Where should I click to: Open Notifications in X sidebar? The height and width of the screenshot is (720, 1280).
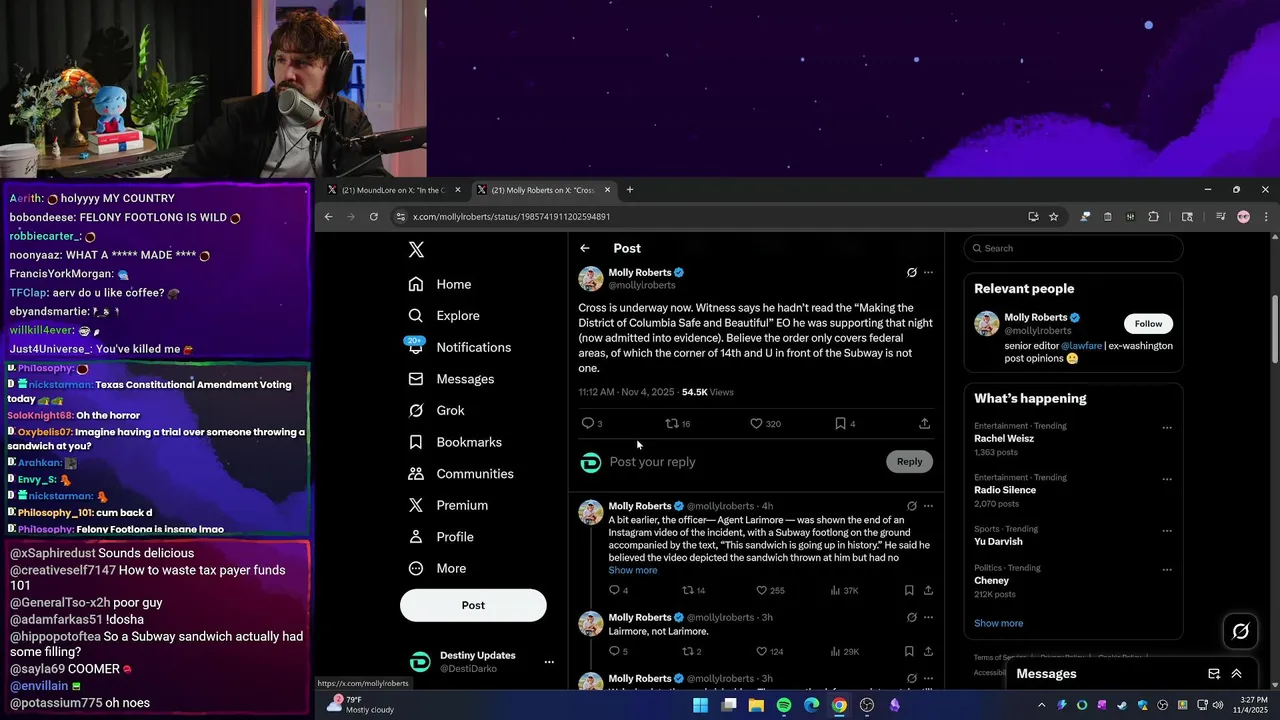tap(460, 347)
